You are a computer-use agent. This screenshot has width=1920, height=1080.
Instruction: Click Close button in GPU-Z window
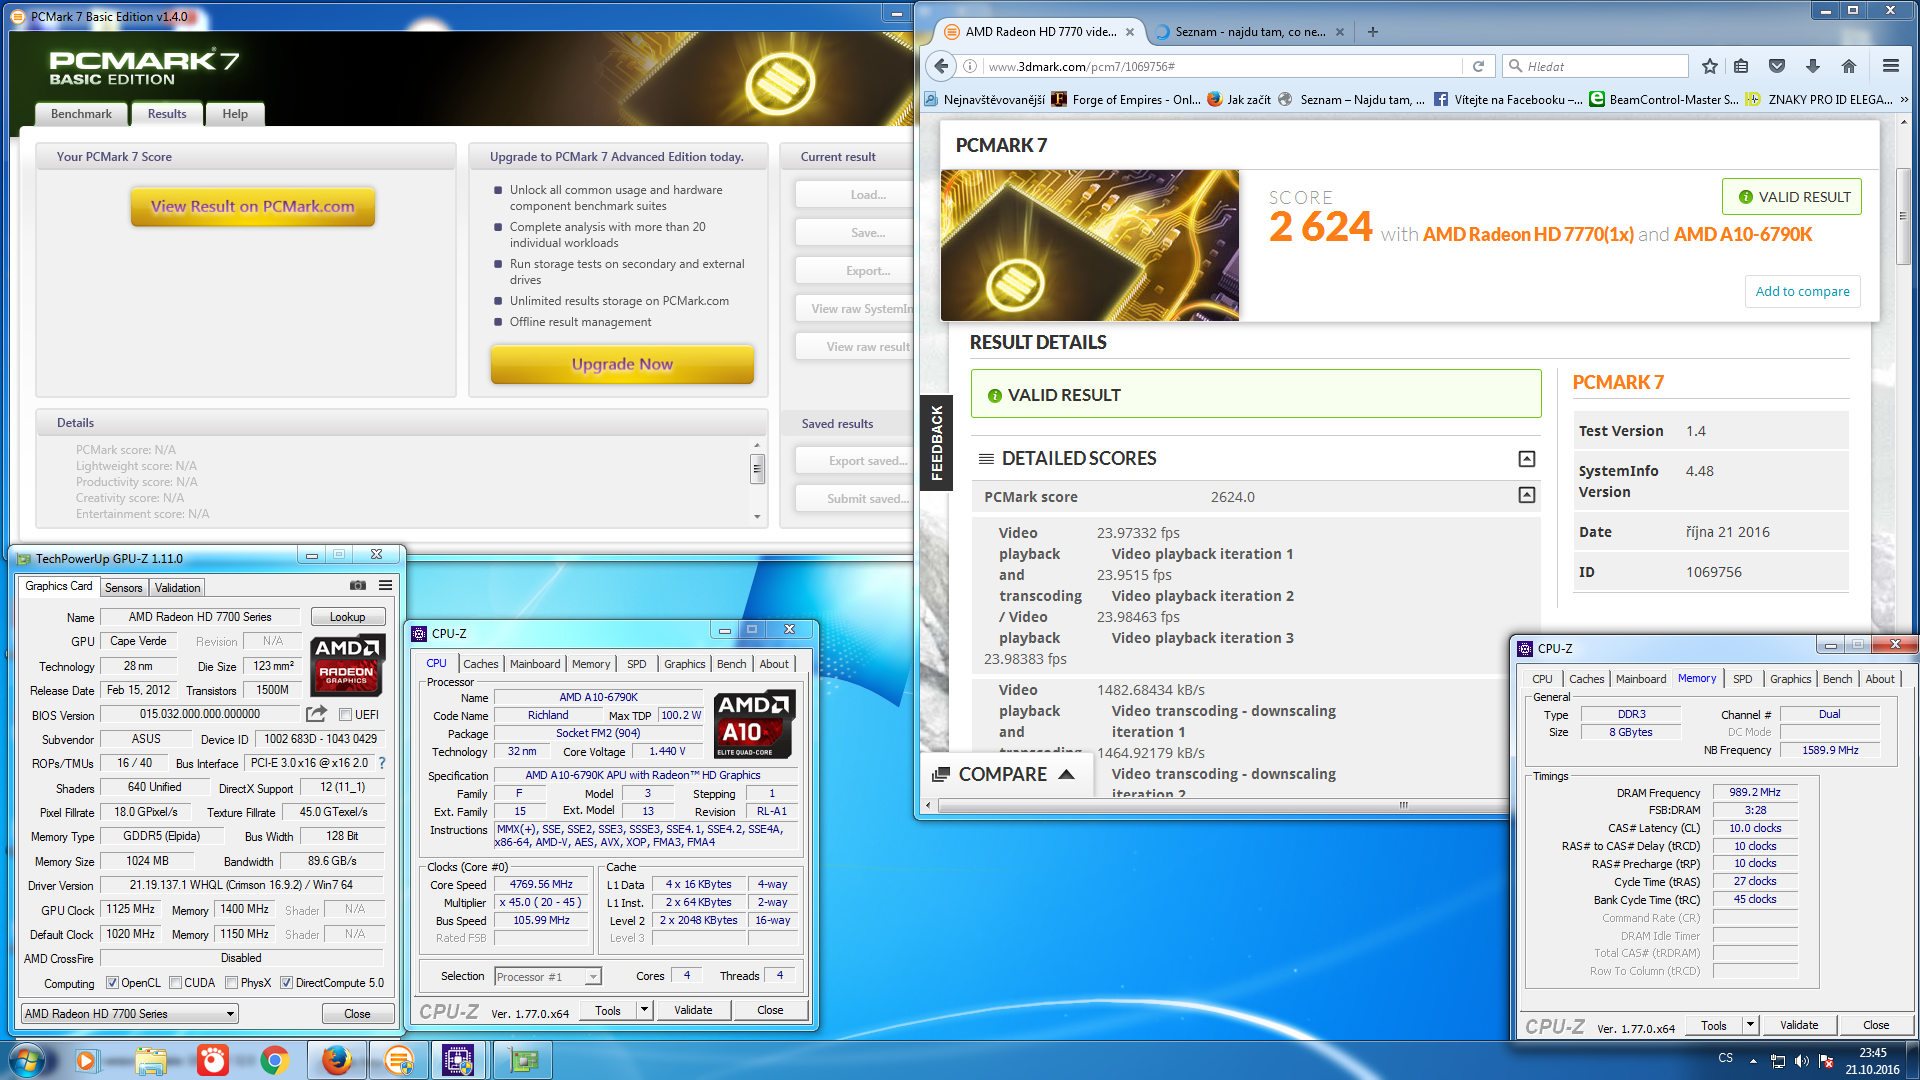coord(357,1014)
